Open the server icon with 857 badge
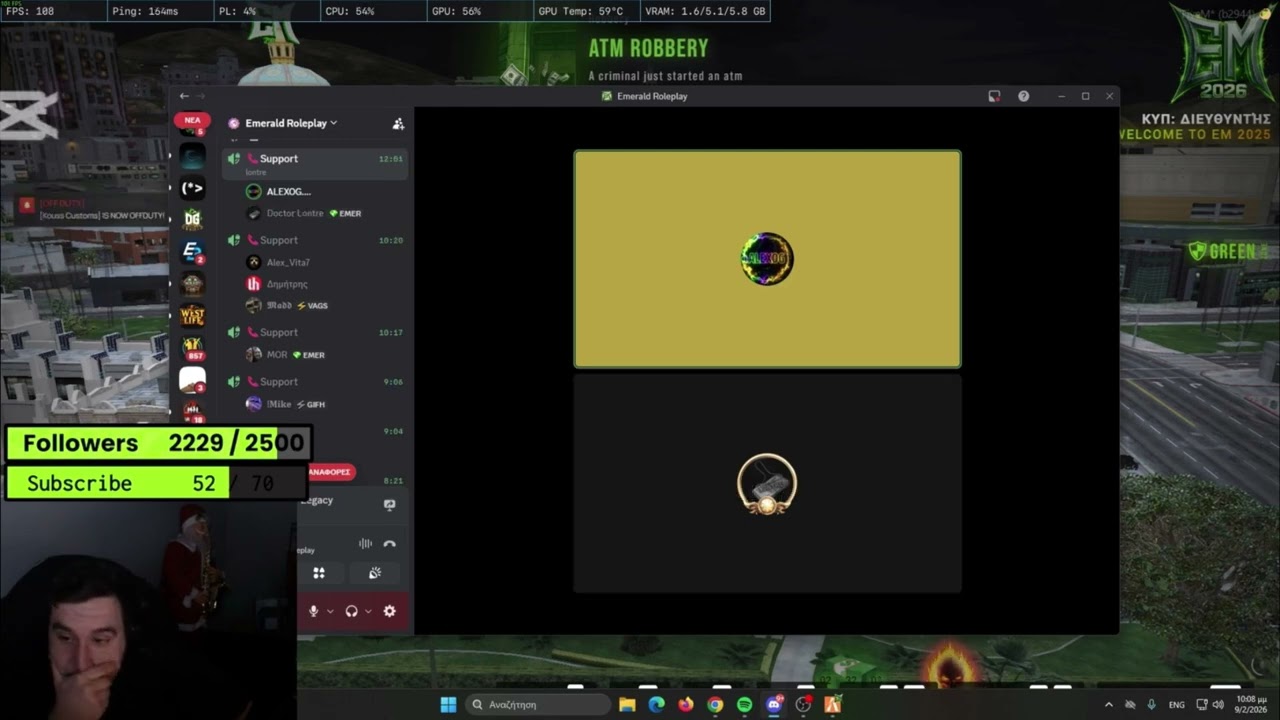Image resolution: width=1280 pixels, height=720 pixels. [x=192, y=348]
